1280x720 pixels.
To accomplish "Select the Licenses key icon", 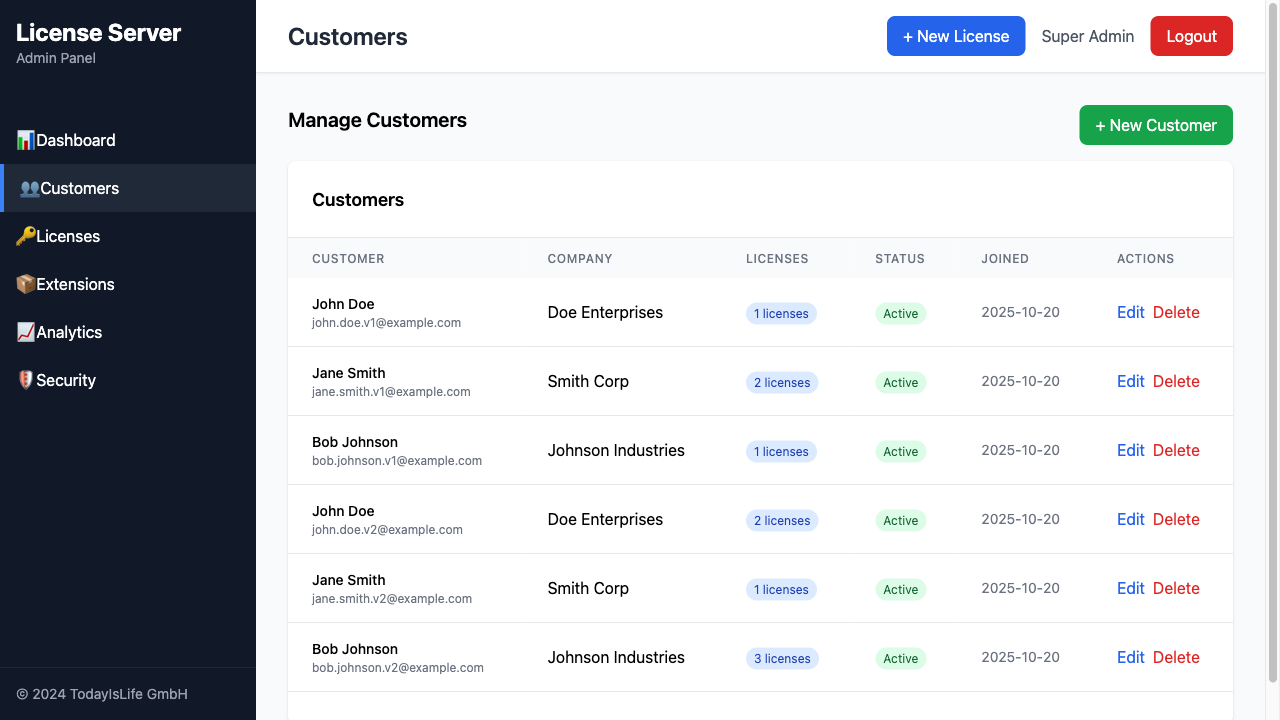I will click(x=24, y=236).
